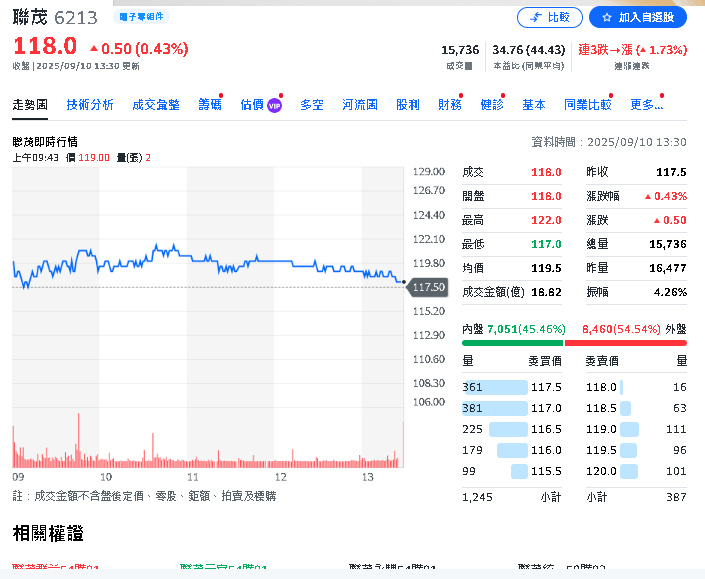Click the 昨量 value 16,477
Viewport: 705px width, 579px height.
[x=668, y=268]
